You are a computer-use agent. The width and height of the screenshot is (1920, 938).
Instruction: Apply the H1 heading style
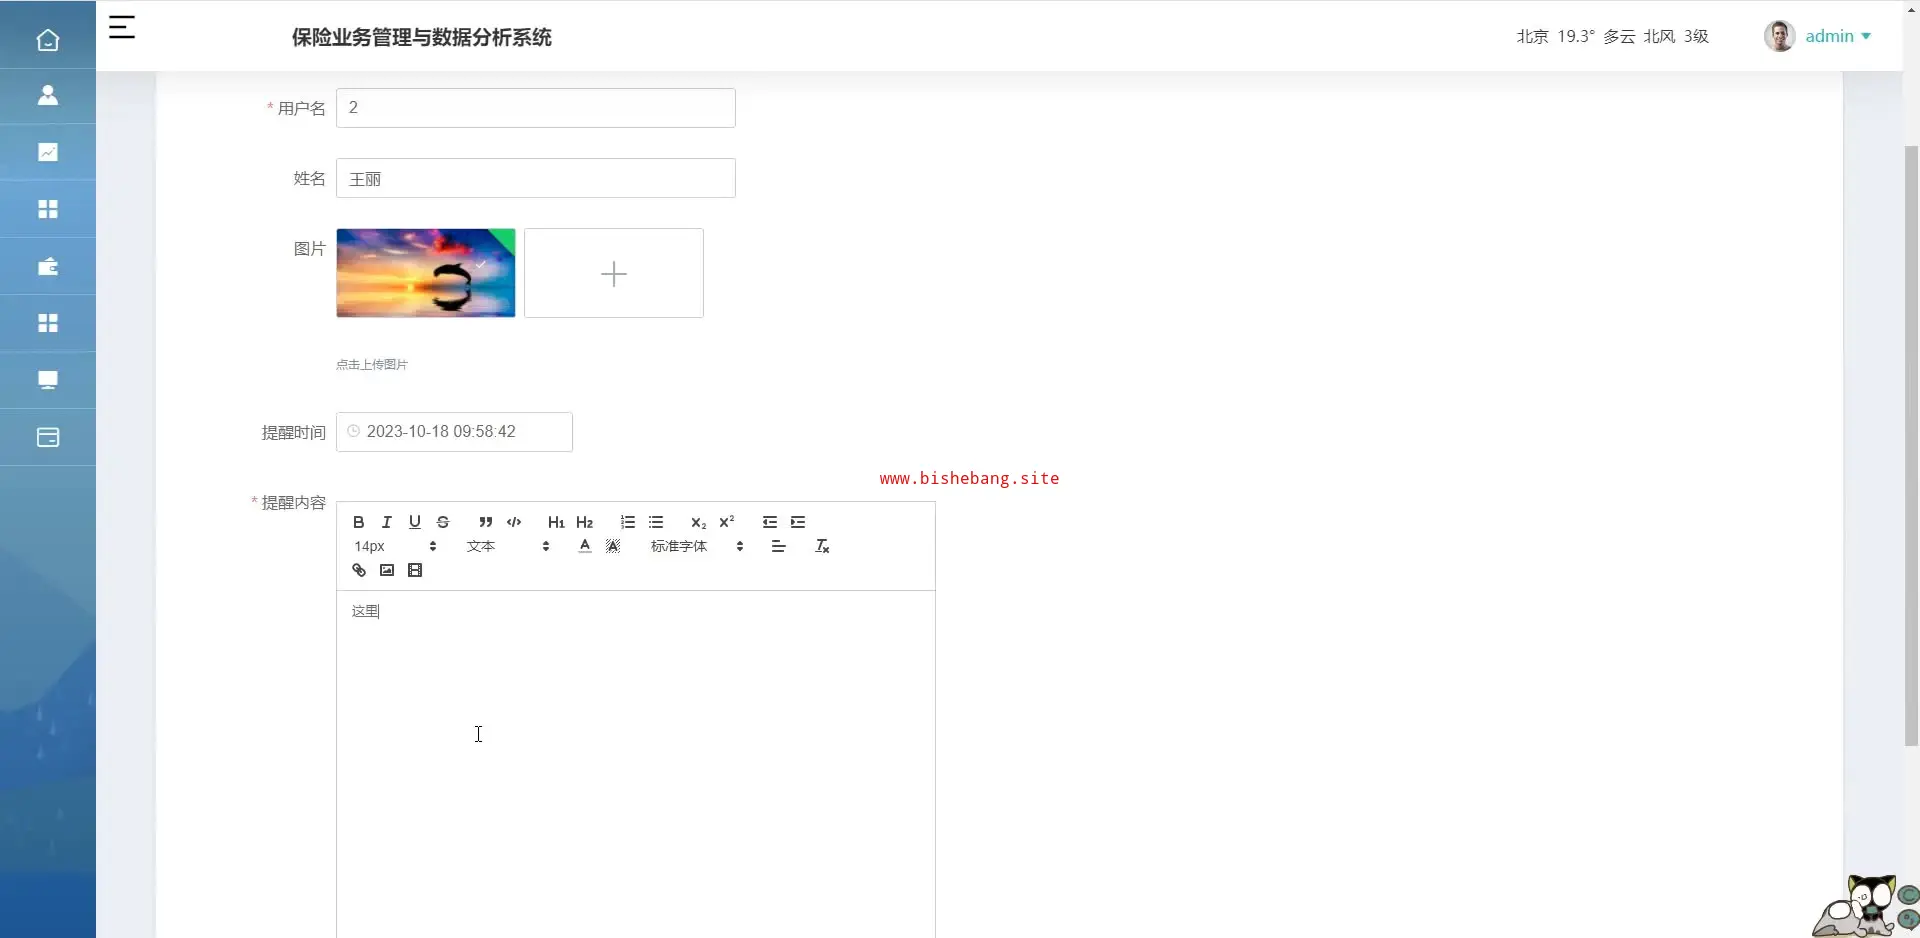pyautogui.click(x=556, y=522)
